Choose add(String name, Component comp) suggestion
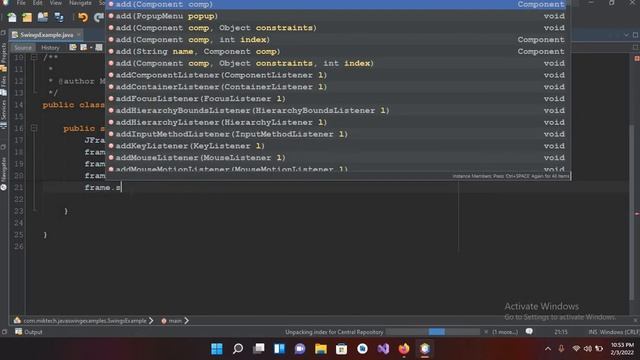Viewport: 640px width, 360px height. tap(338, 51)
